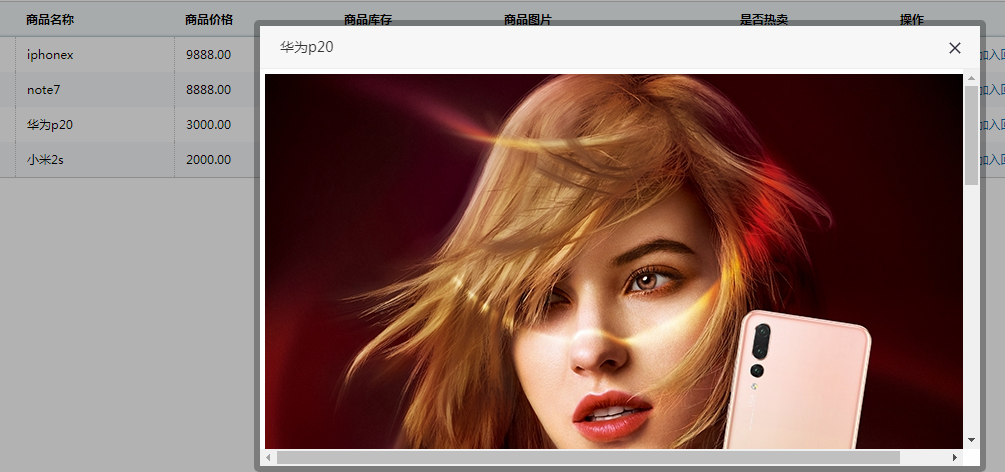Select the iphonex row name
Image resolution: width=1005 pixels, height=472 pixels.
pyautogui.click(x=50, y=55)
